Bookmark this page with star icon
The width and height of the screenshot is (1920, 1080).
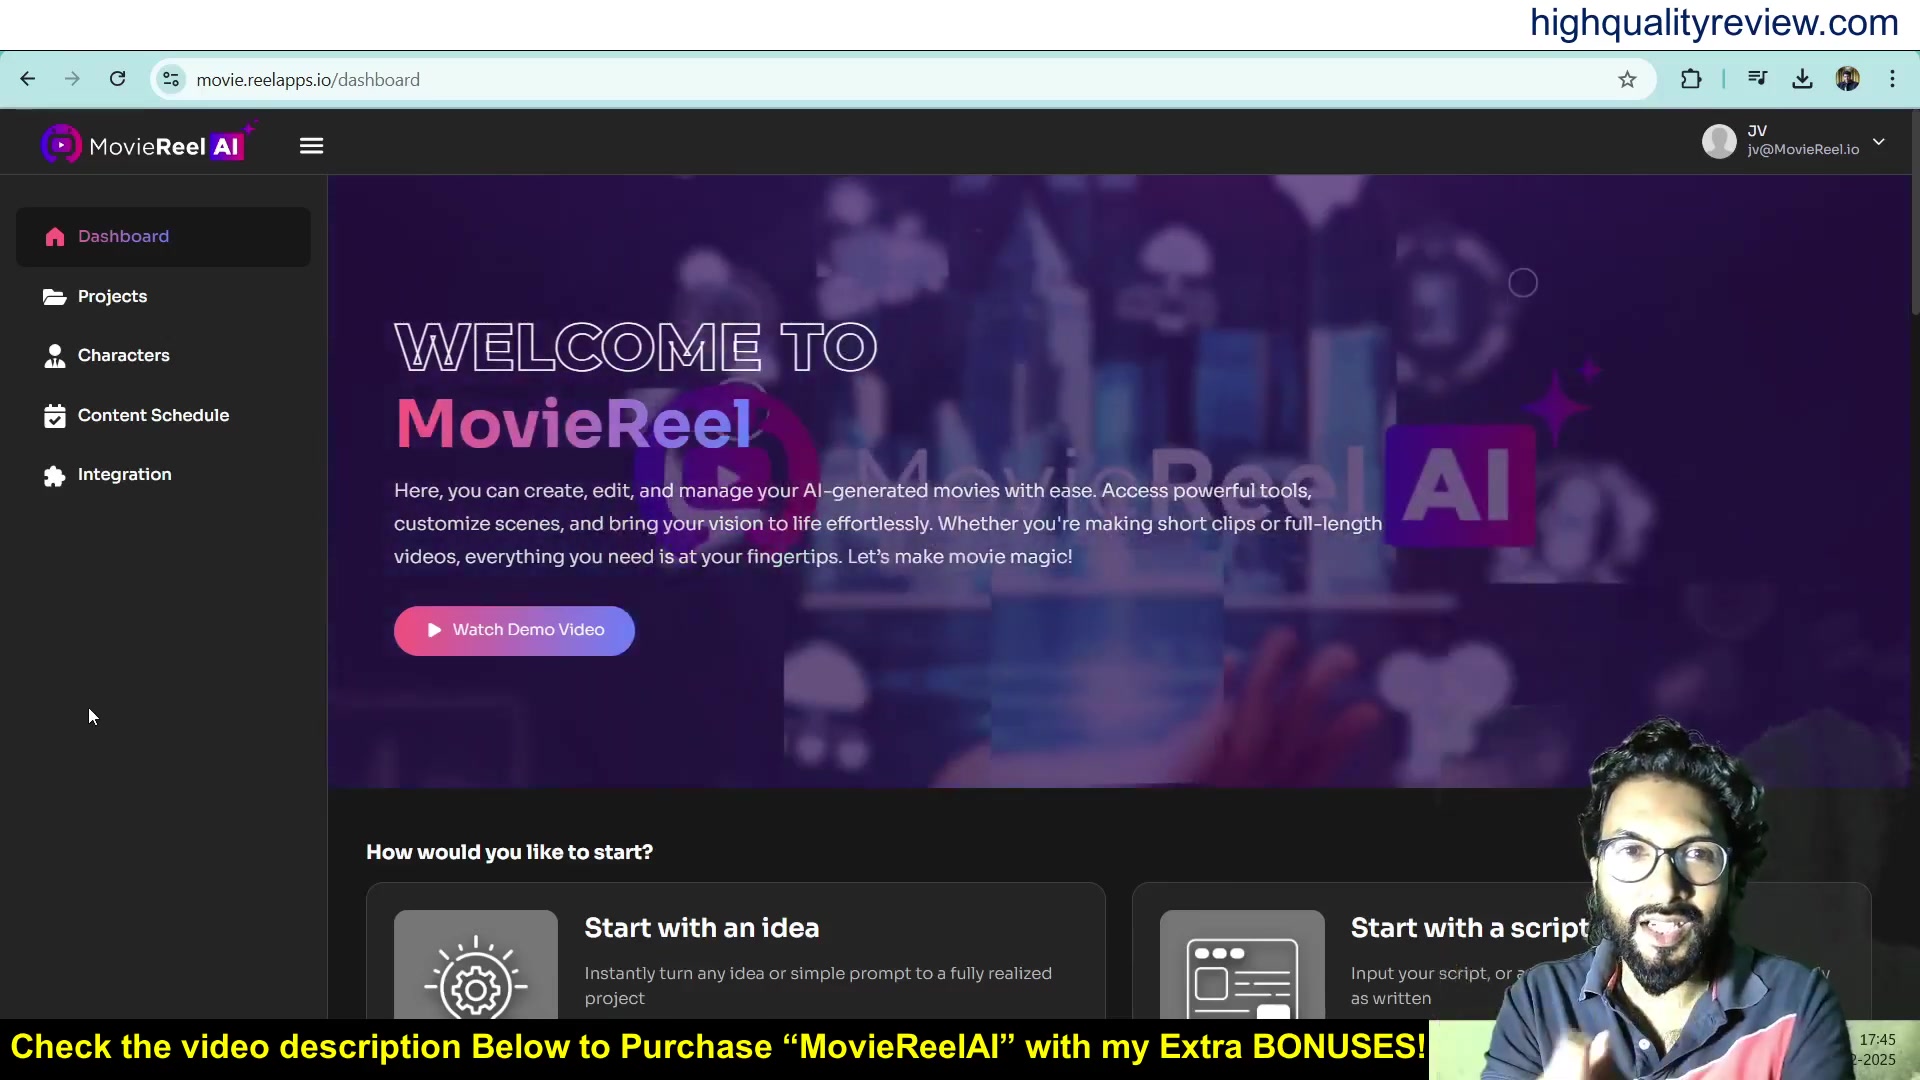(1627, 80)
